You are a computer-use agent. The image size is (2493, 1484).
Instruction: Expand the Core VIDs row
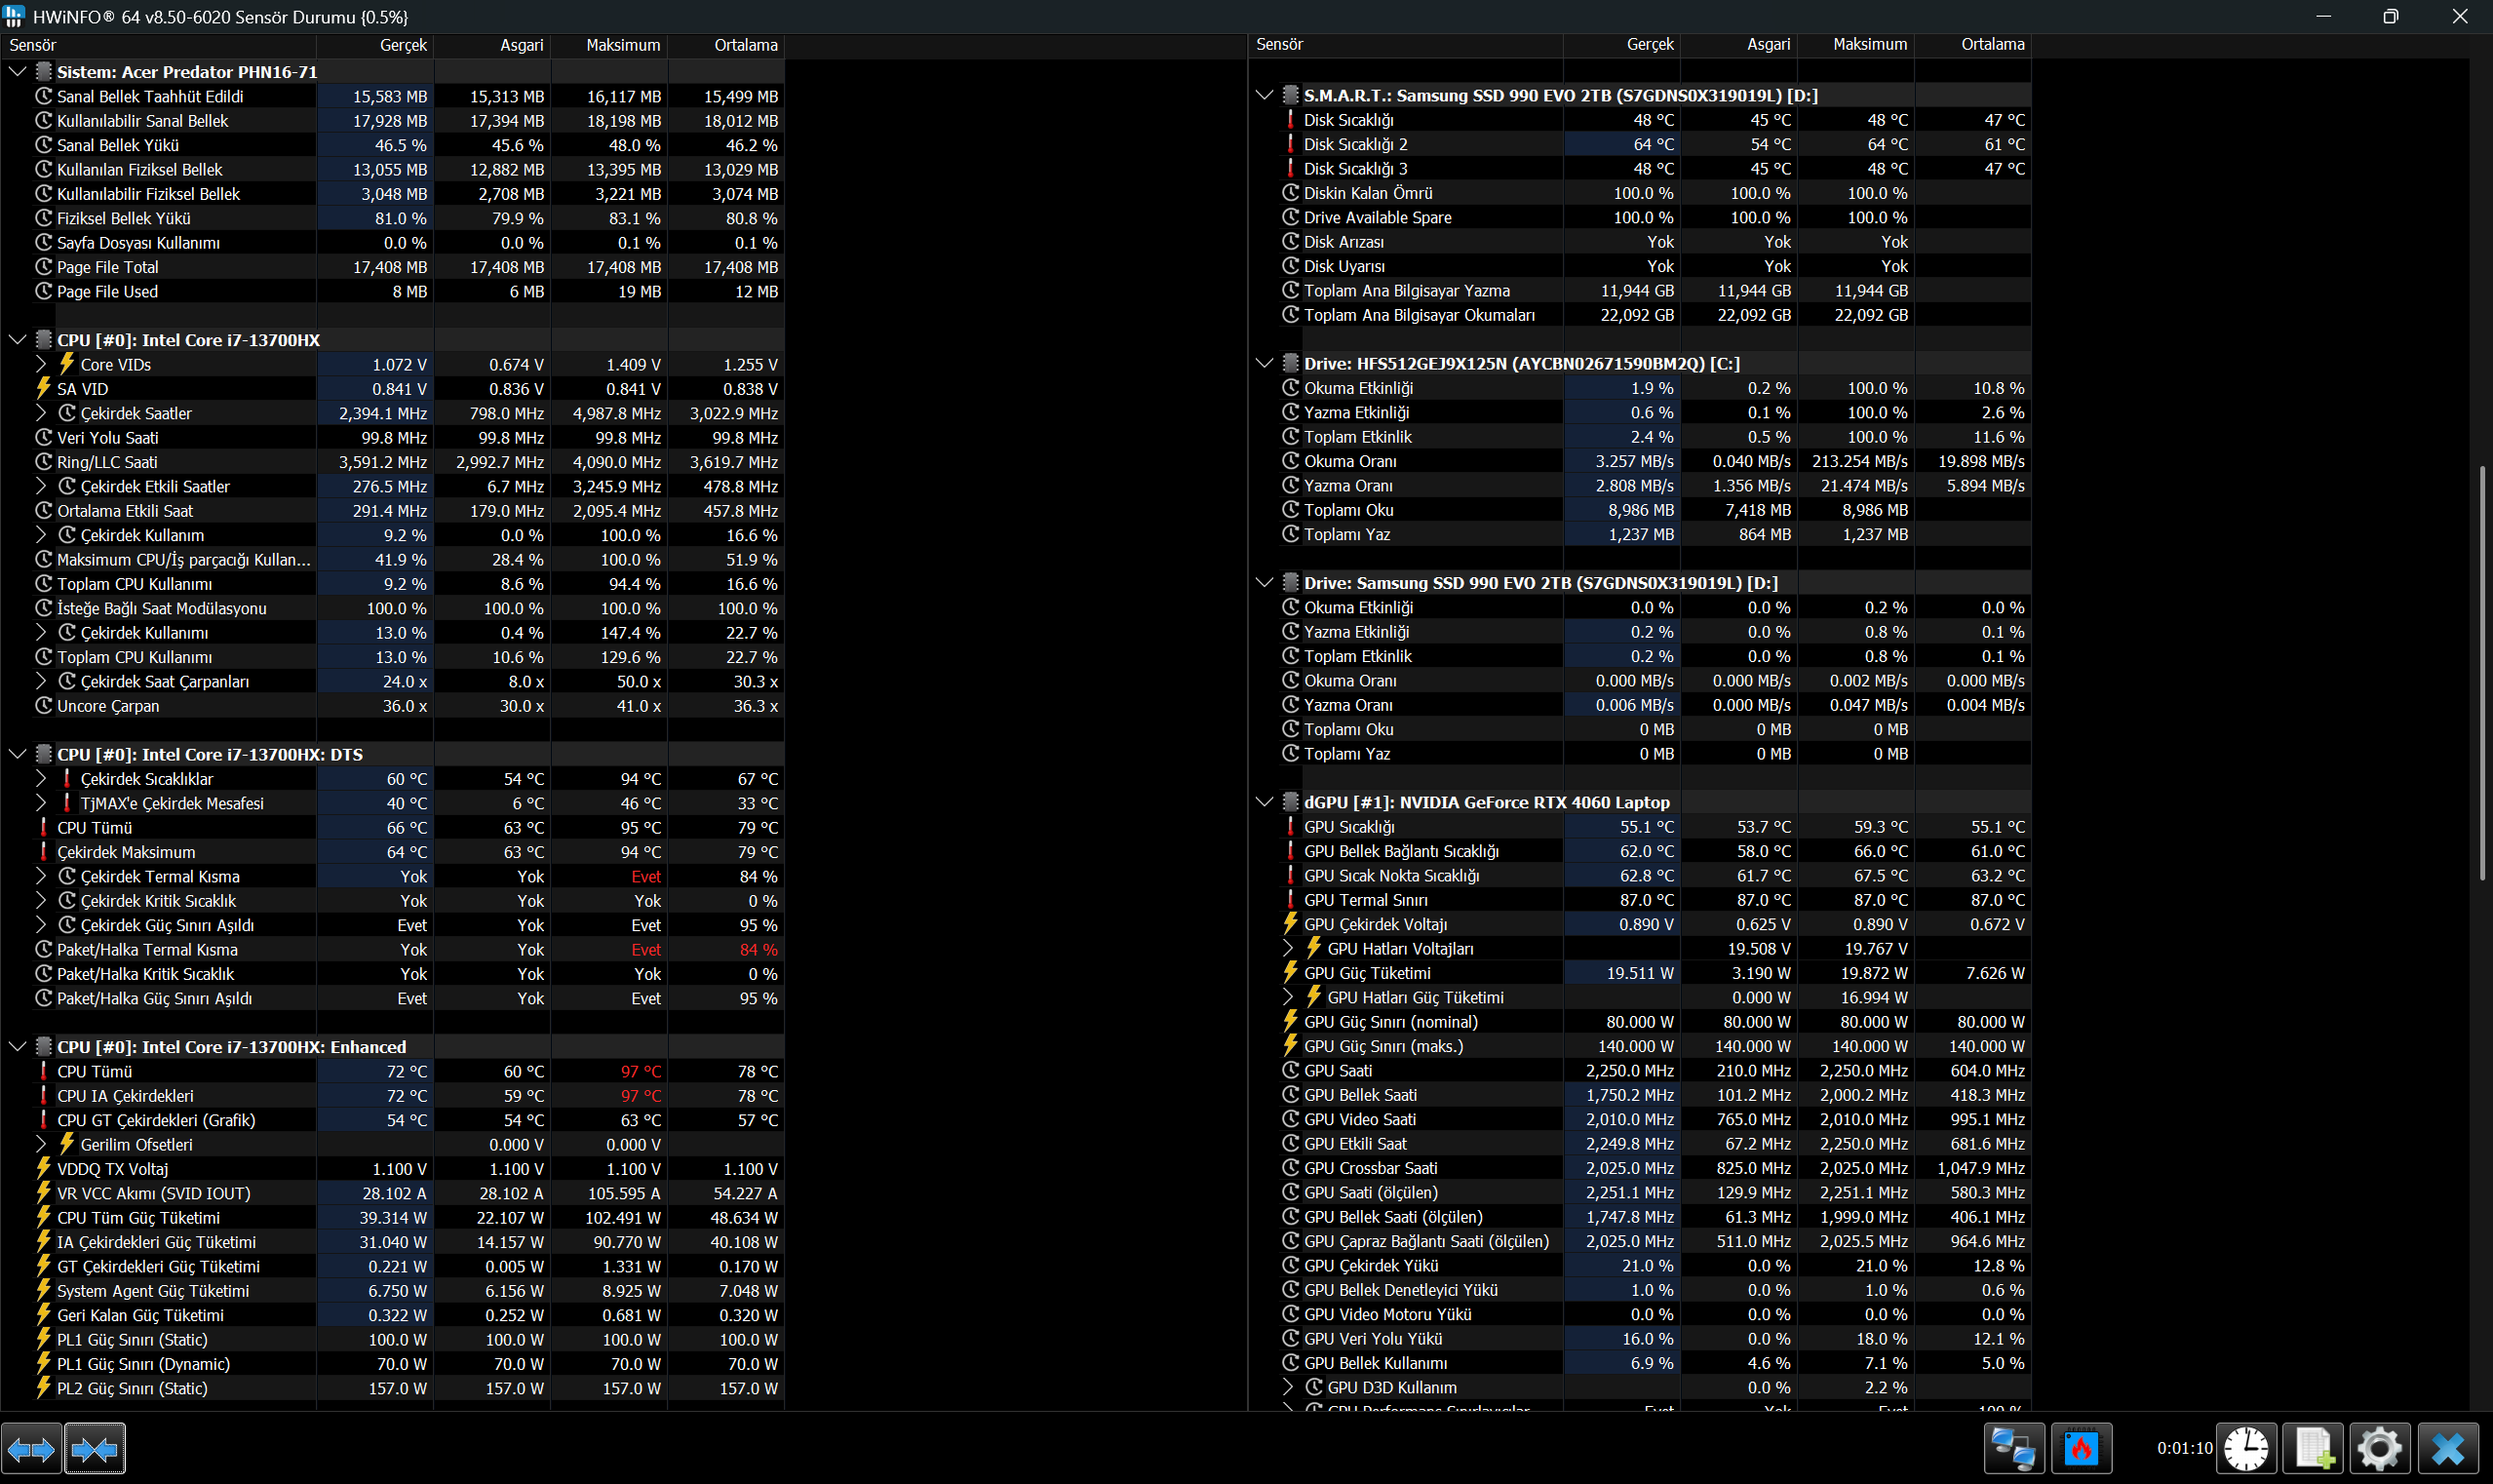41,364
